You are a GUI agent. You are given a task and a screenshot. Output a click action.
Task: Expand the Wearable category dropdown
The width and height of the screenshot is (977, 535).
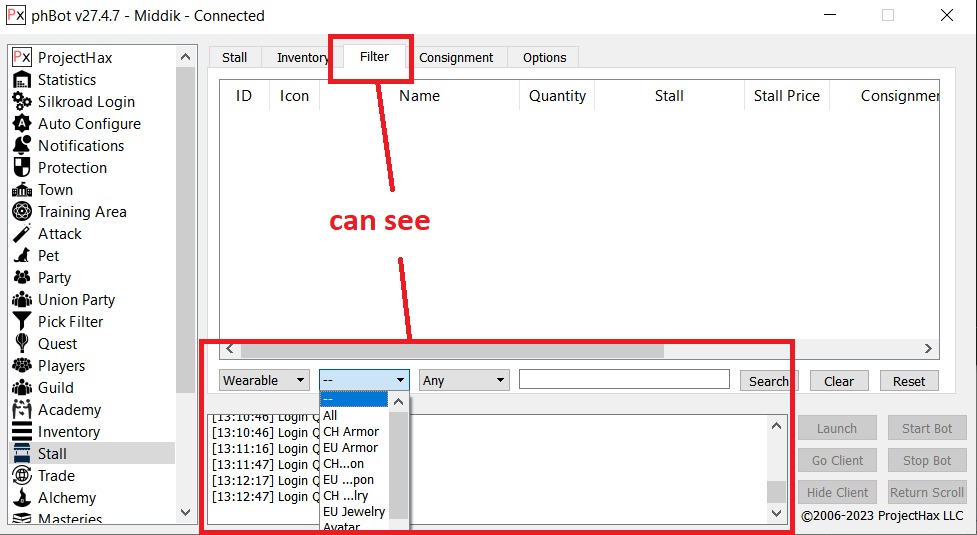coord(265,381)
